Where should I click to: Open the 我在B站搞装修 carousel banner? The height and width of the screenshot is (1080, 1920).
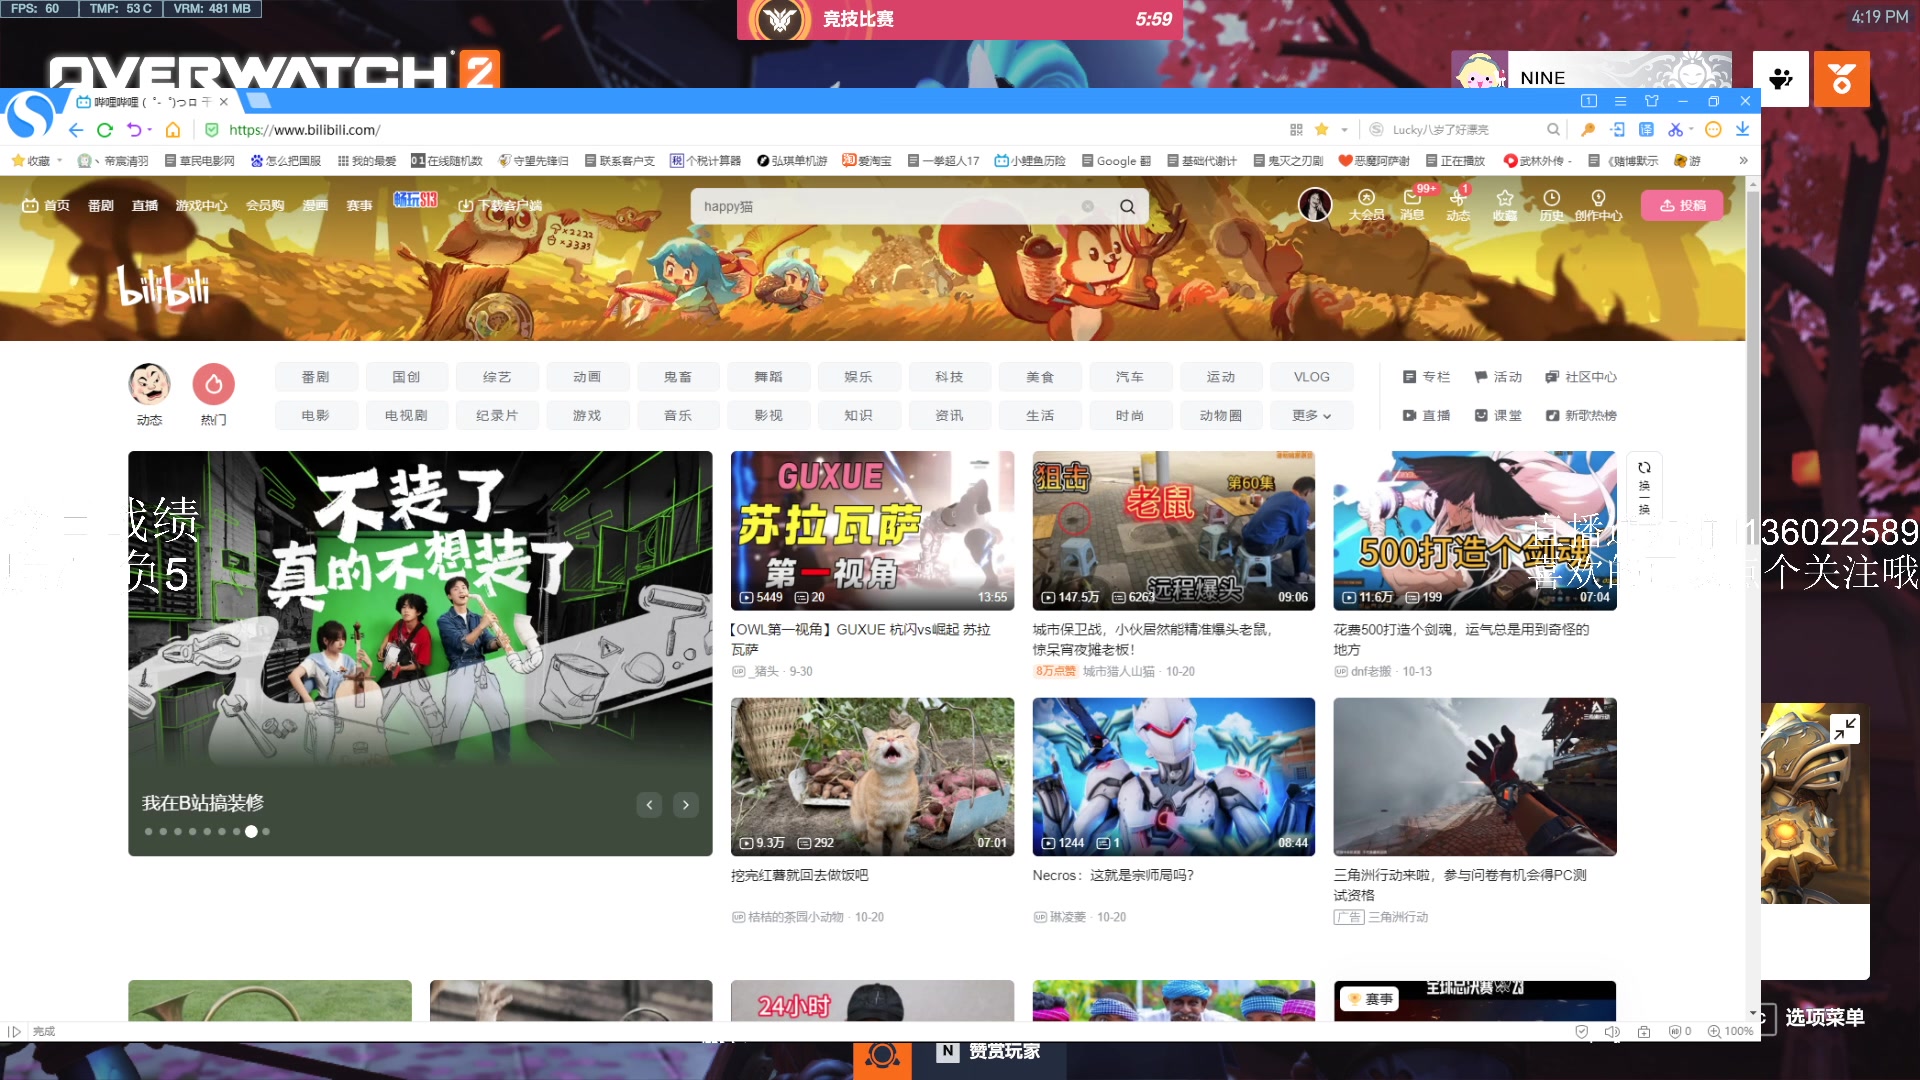pos(420,653)
